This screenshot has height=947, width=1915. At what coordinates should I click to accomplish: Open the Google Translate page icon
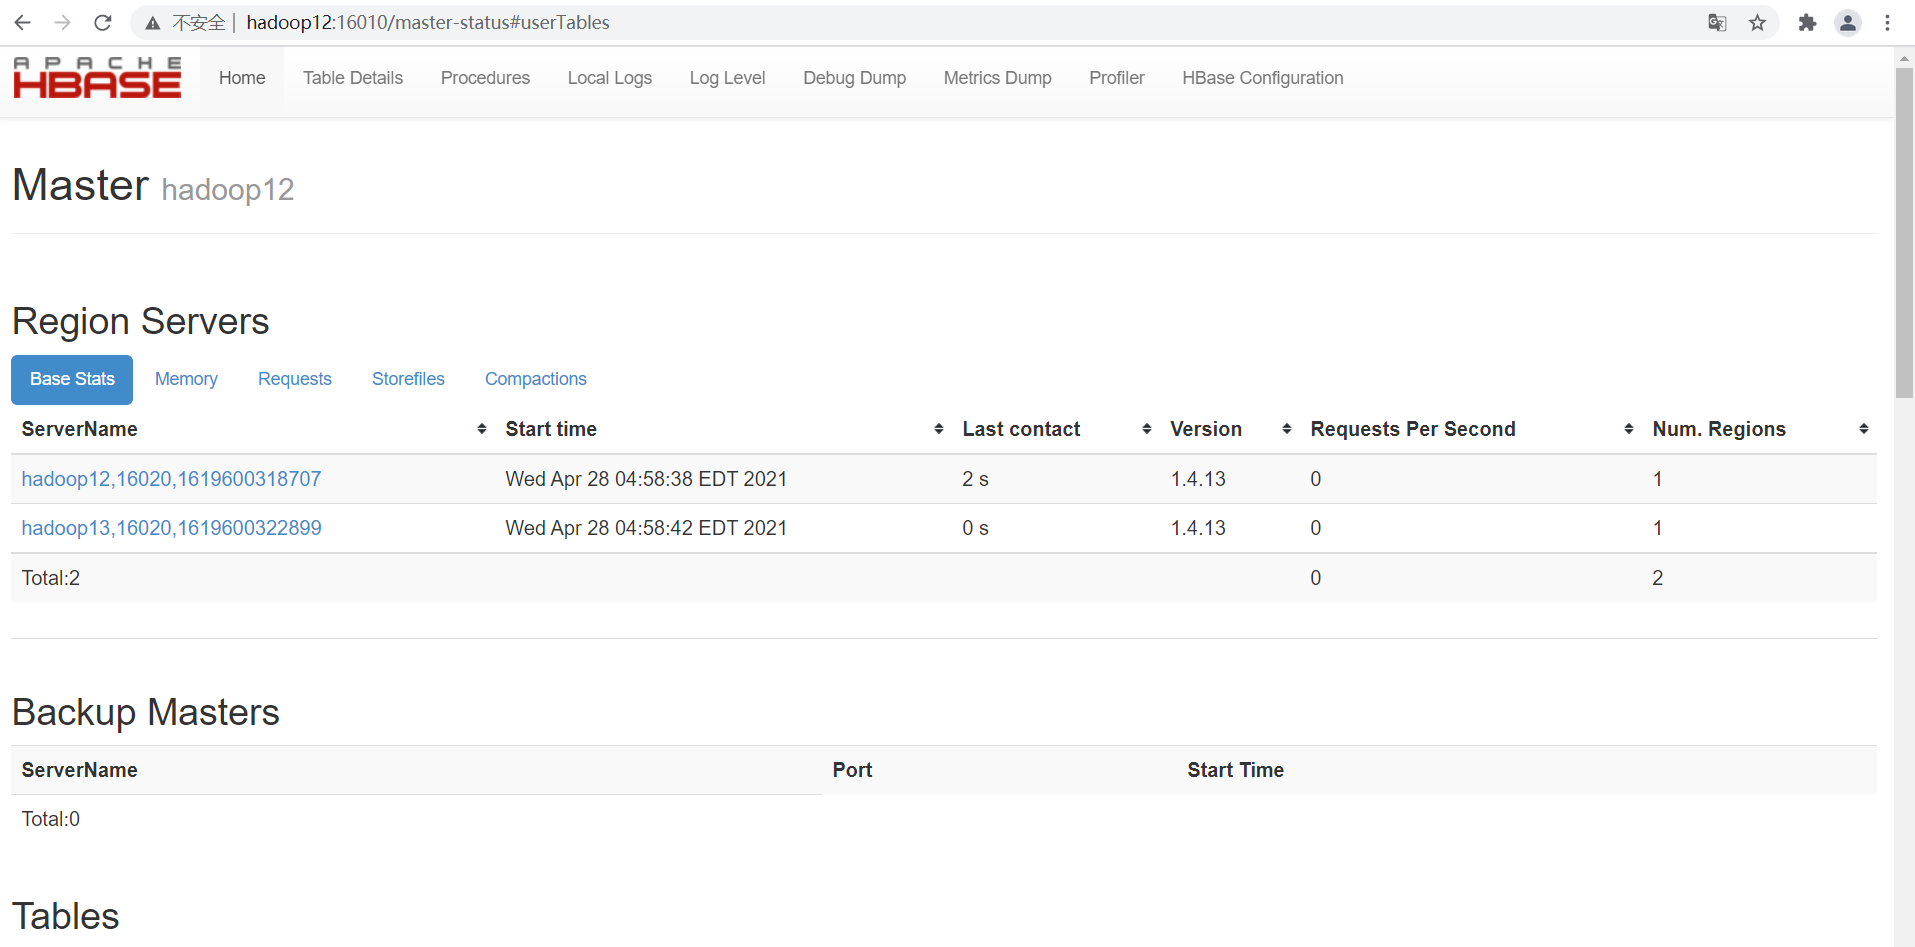pos(1717,22)
